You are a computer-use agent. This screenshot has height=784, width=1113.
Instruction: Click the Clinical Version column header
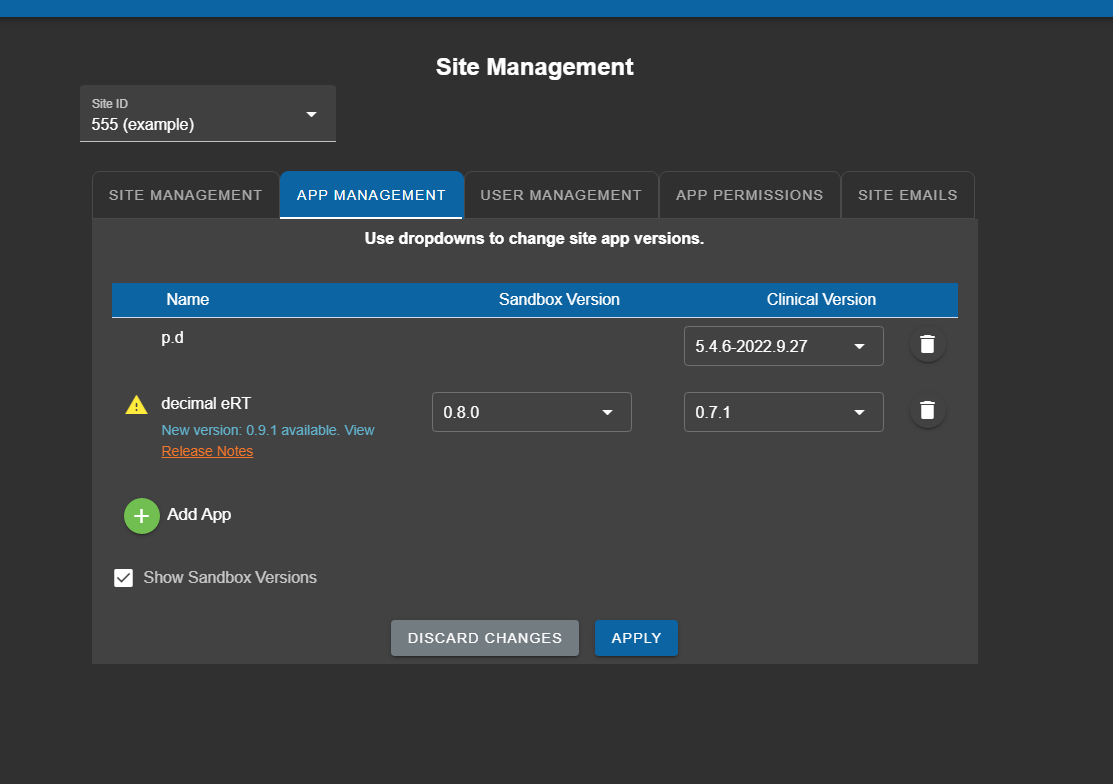point(821,299)
